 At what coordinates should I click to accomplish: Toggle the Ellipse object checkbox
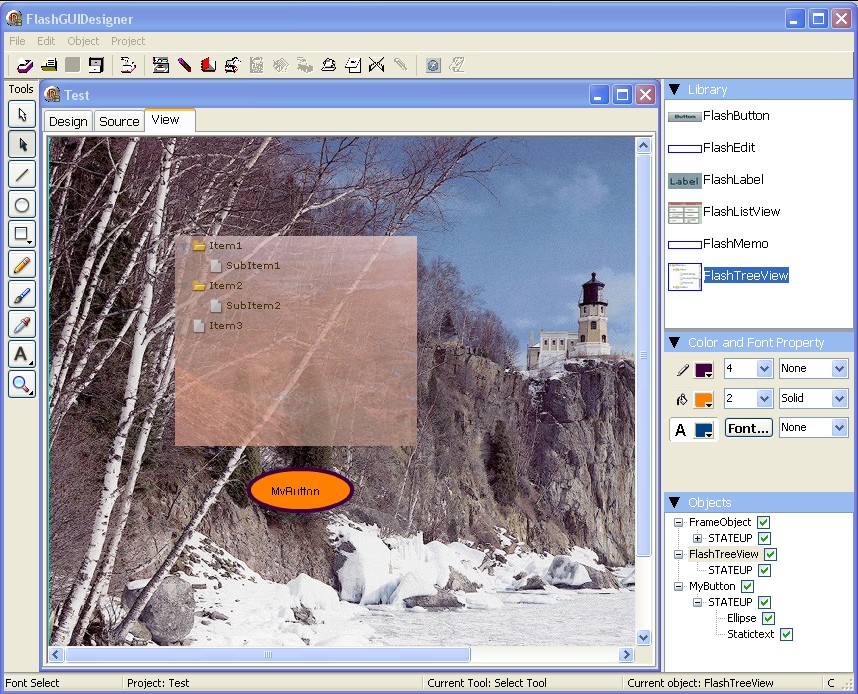coord(769,619)
